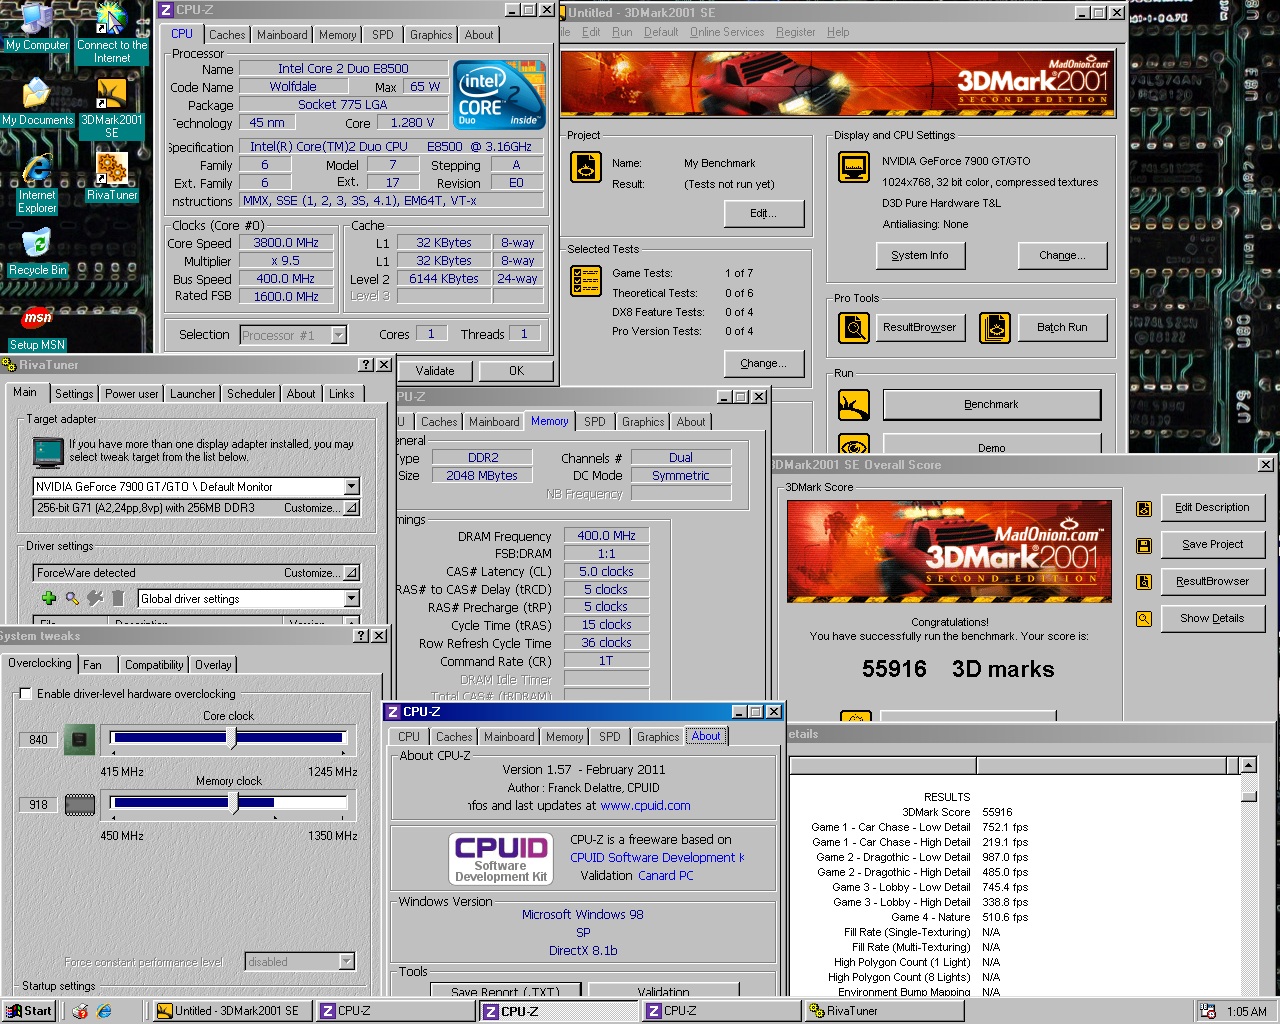
Task: Click the Validate button in CPU-Z
Action: click(435, 371)
